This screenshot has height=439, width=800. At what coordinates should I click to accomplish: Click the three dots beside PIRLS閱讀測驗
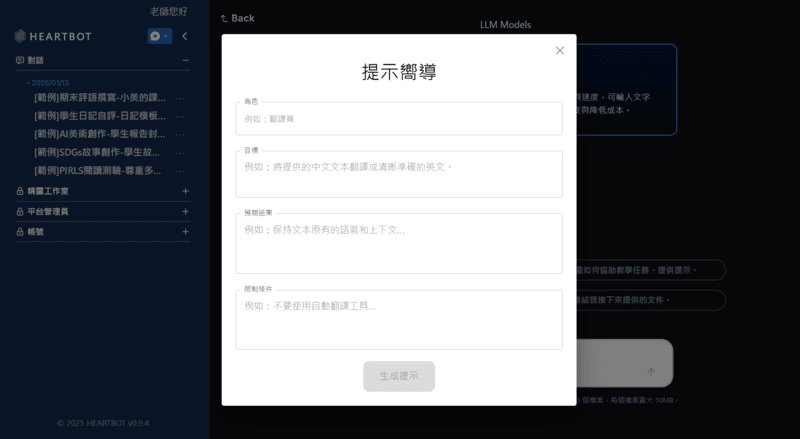(x=180, y=171)
